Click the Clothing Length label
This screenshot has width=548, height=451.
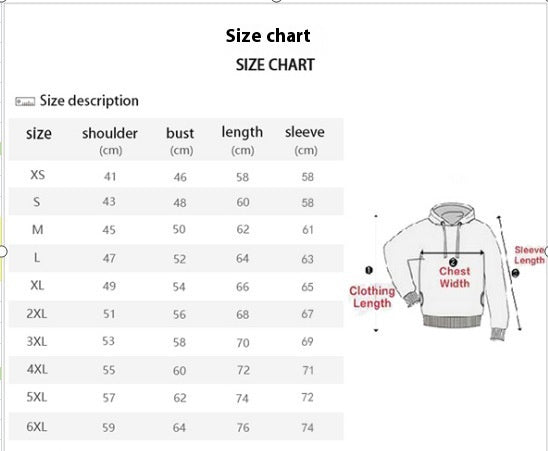[x=372, y=297]
